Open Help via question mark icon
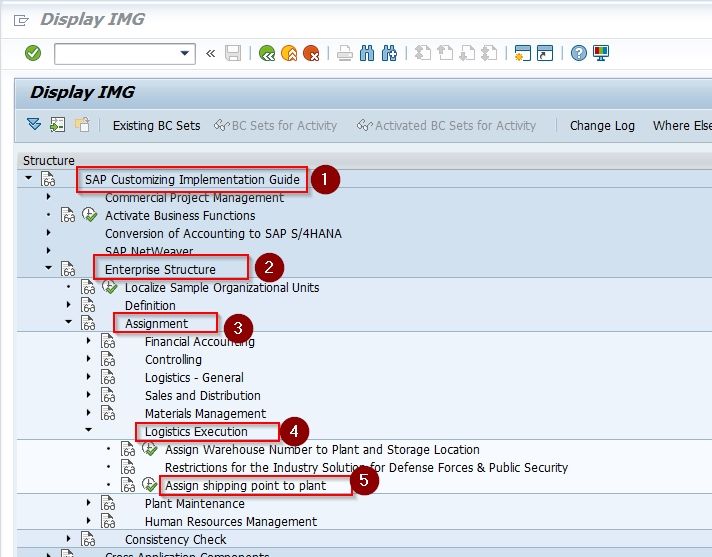 [x=578, y=54]
